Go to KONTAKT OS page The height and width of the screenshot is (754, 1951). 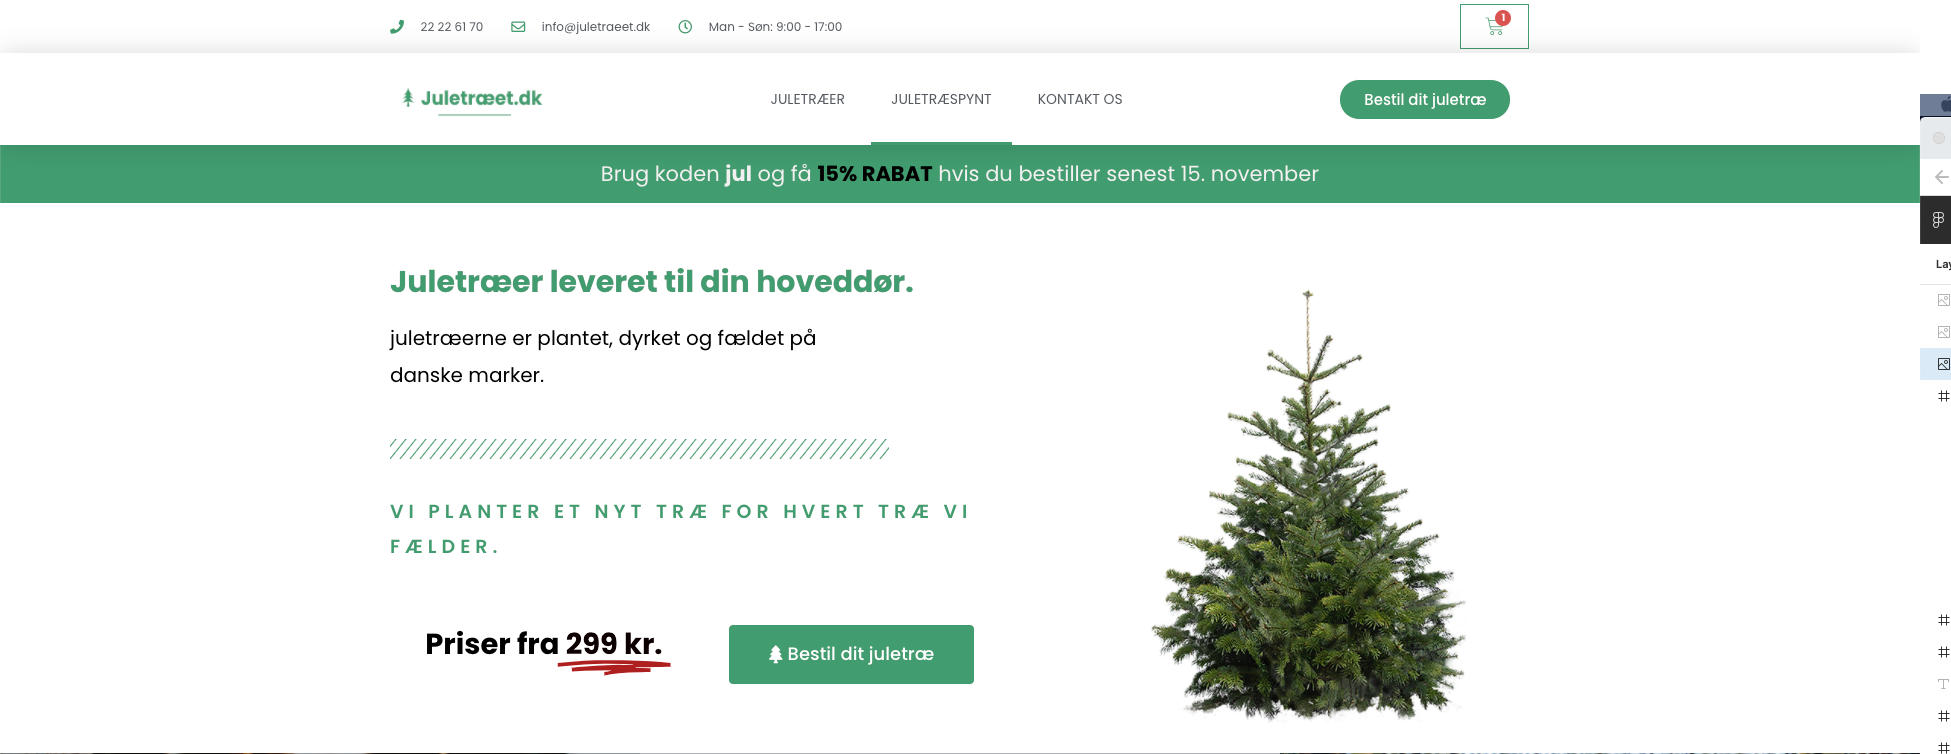coord(1080,99)
